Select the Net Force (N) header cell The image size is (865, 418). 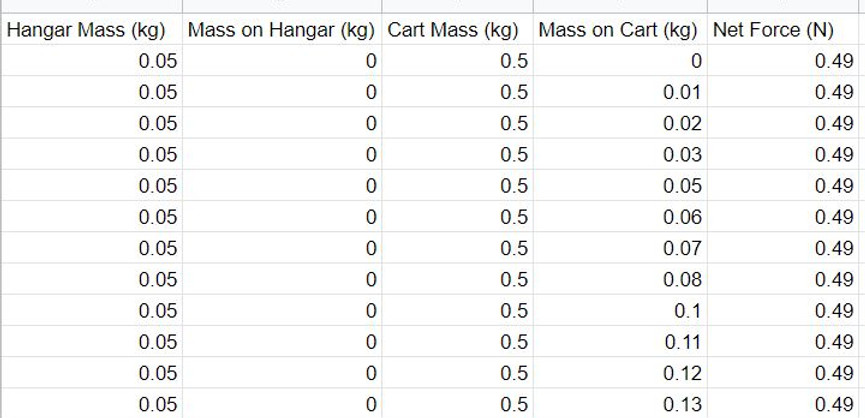pyautogui.click(x=786, y=29)
